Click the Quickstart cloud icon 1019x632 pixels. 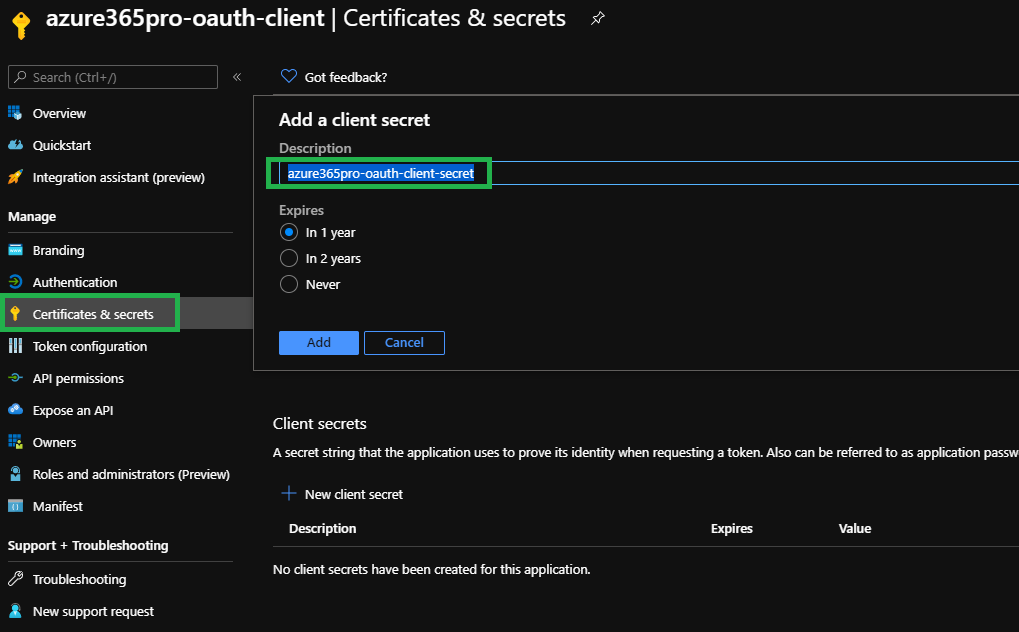click(15, 145)
